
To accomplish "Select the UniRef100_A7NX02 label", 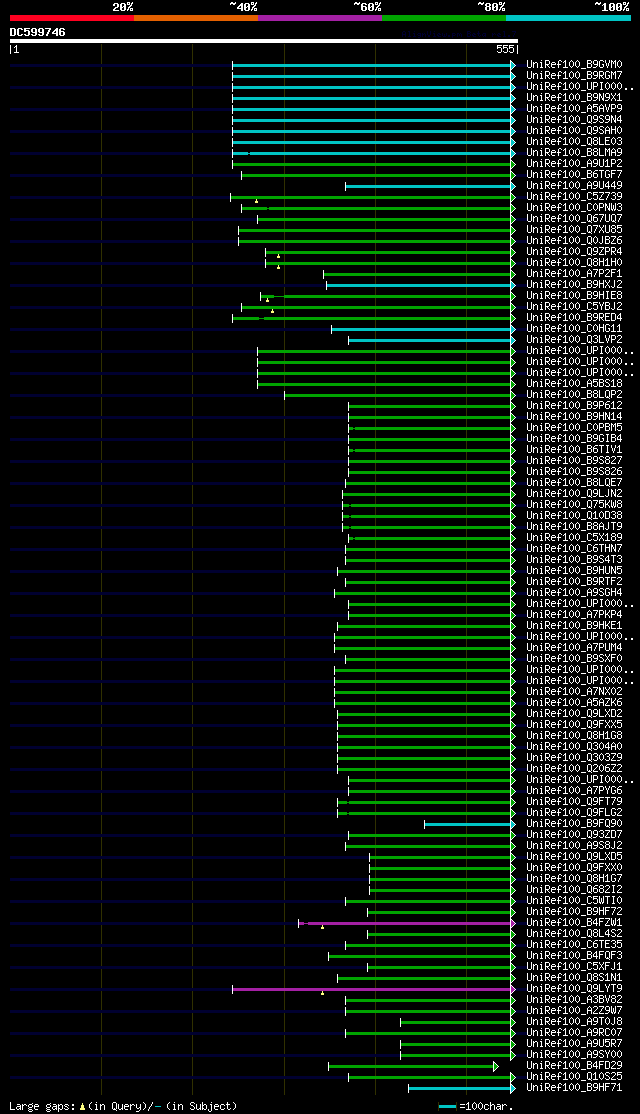I will coord(575,693).
